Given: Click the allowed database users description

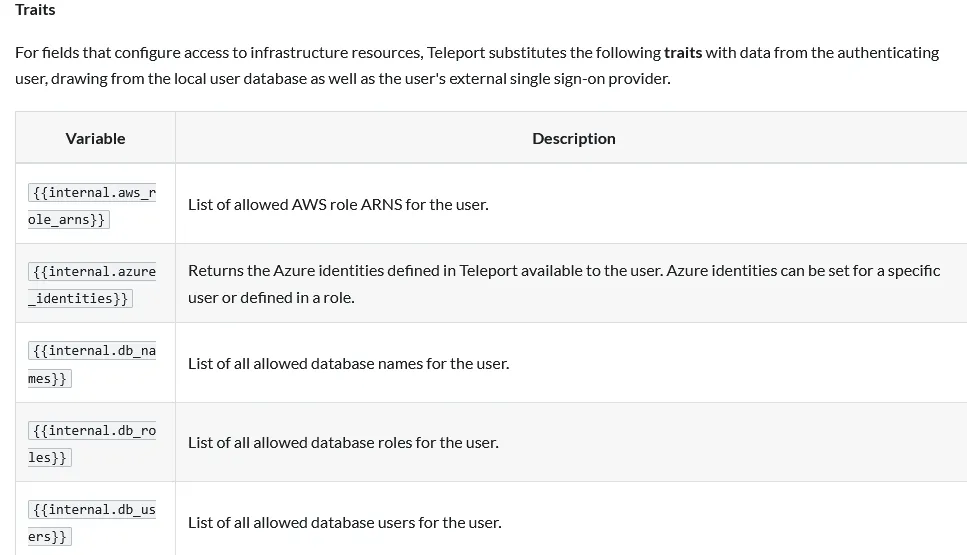Looking at the screenshot, I should (x=344, y=522).
